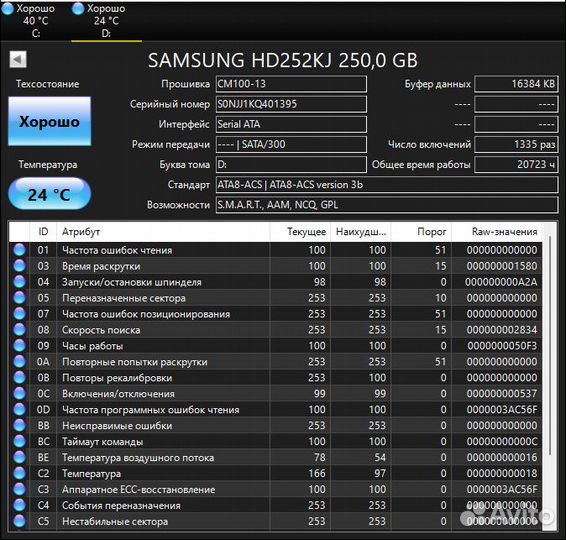Viewport: 566px width, 540px height.
Task: Select the Переназначенные сектора row
Action: (276, 298)
